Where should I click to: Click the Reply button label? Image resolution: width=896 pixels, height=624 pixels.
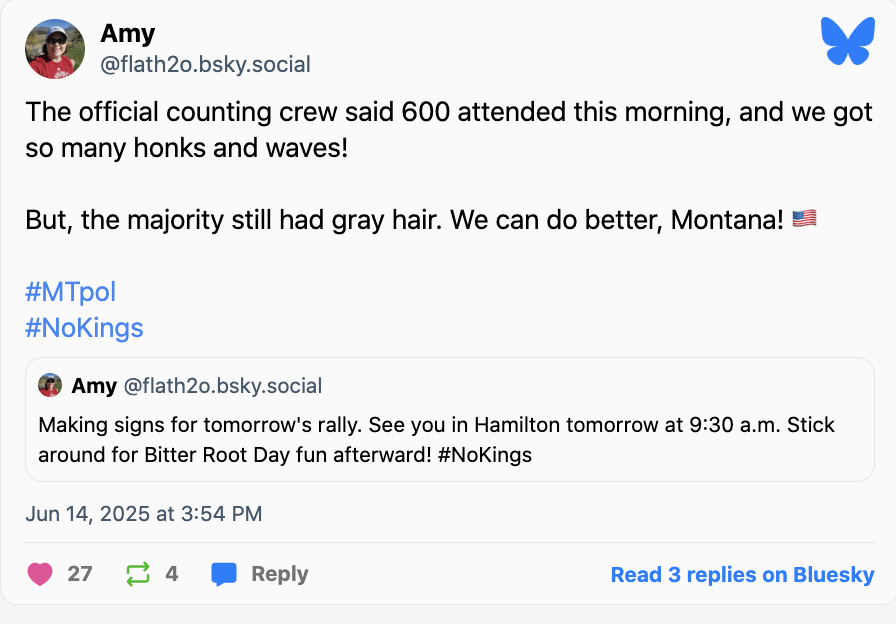click(279, 574)
